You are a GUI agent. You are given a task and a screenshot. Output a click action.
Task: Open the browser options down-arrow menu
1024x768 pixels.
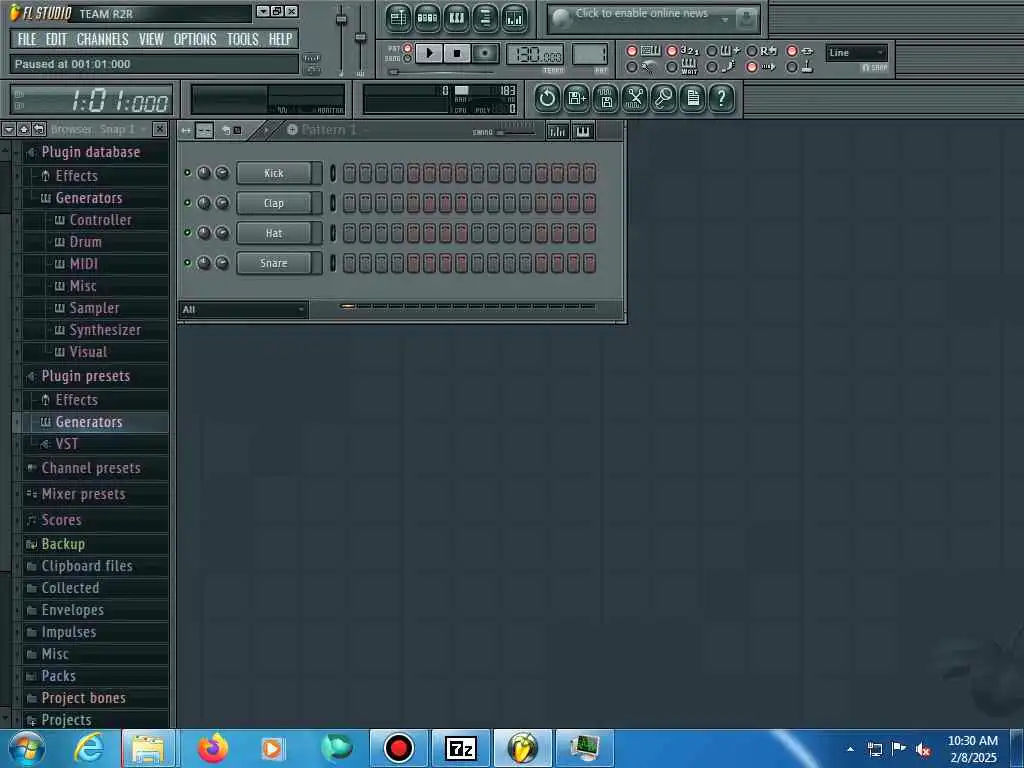8,129
